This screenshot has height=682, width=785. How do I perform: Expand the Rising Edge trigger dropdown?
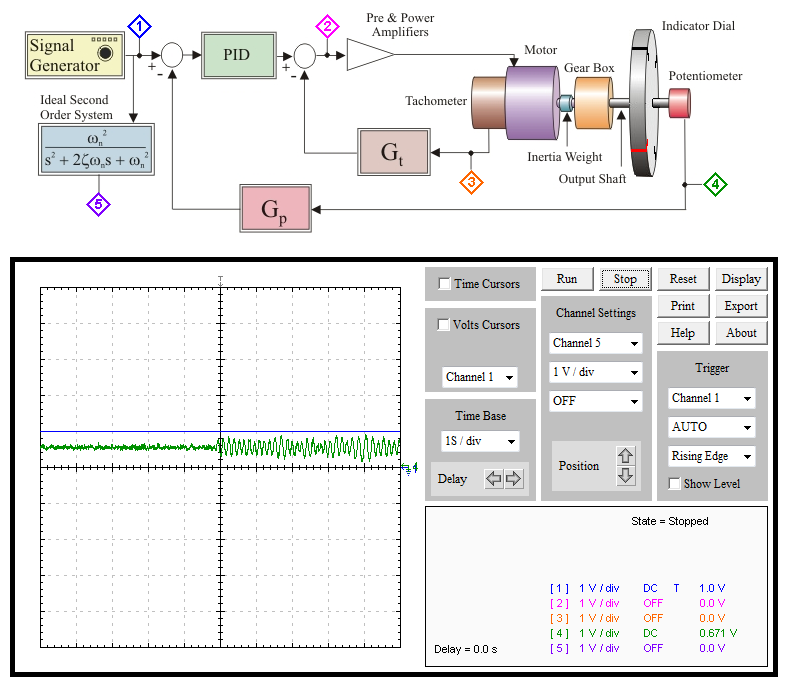(711, 456)
